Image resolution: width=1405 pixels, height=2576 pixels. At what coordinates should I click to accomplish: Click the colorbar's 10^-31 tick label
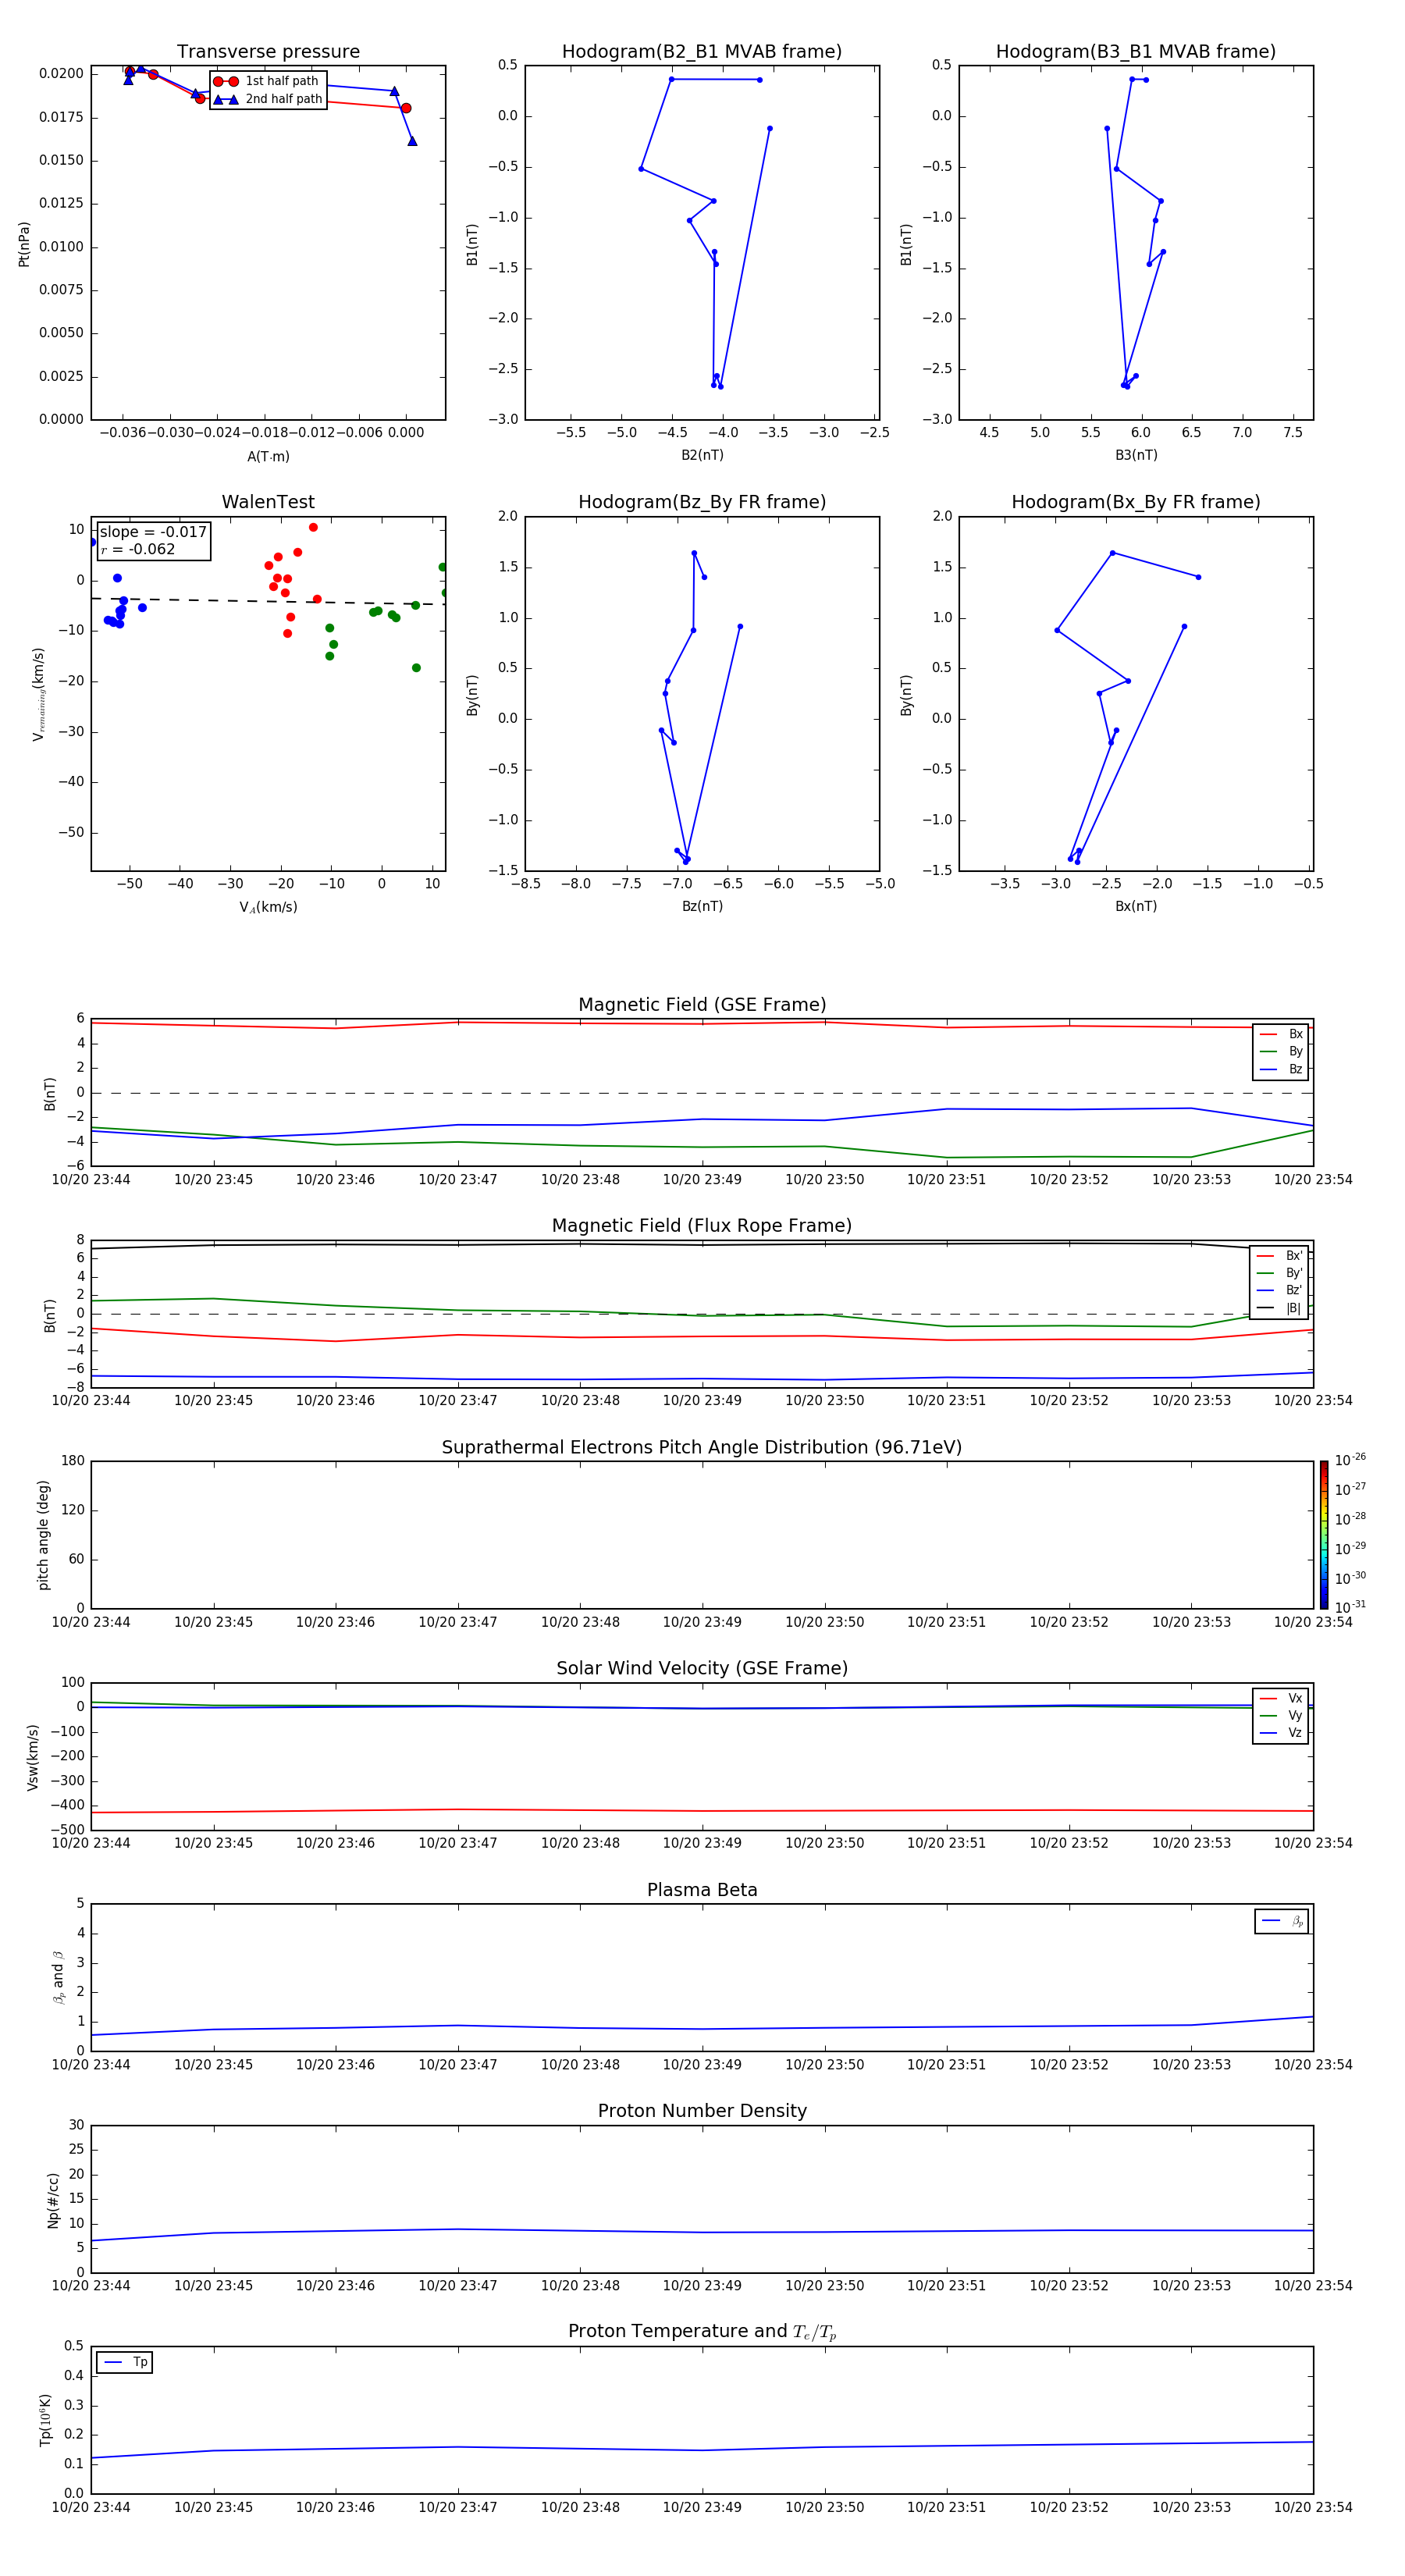1350,1607
